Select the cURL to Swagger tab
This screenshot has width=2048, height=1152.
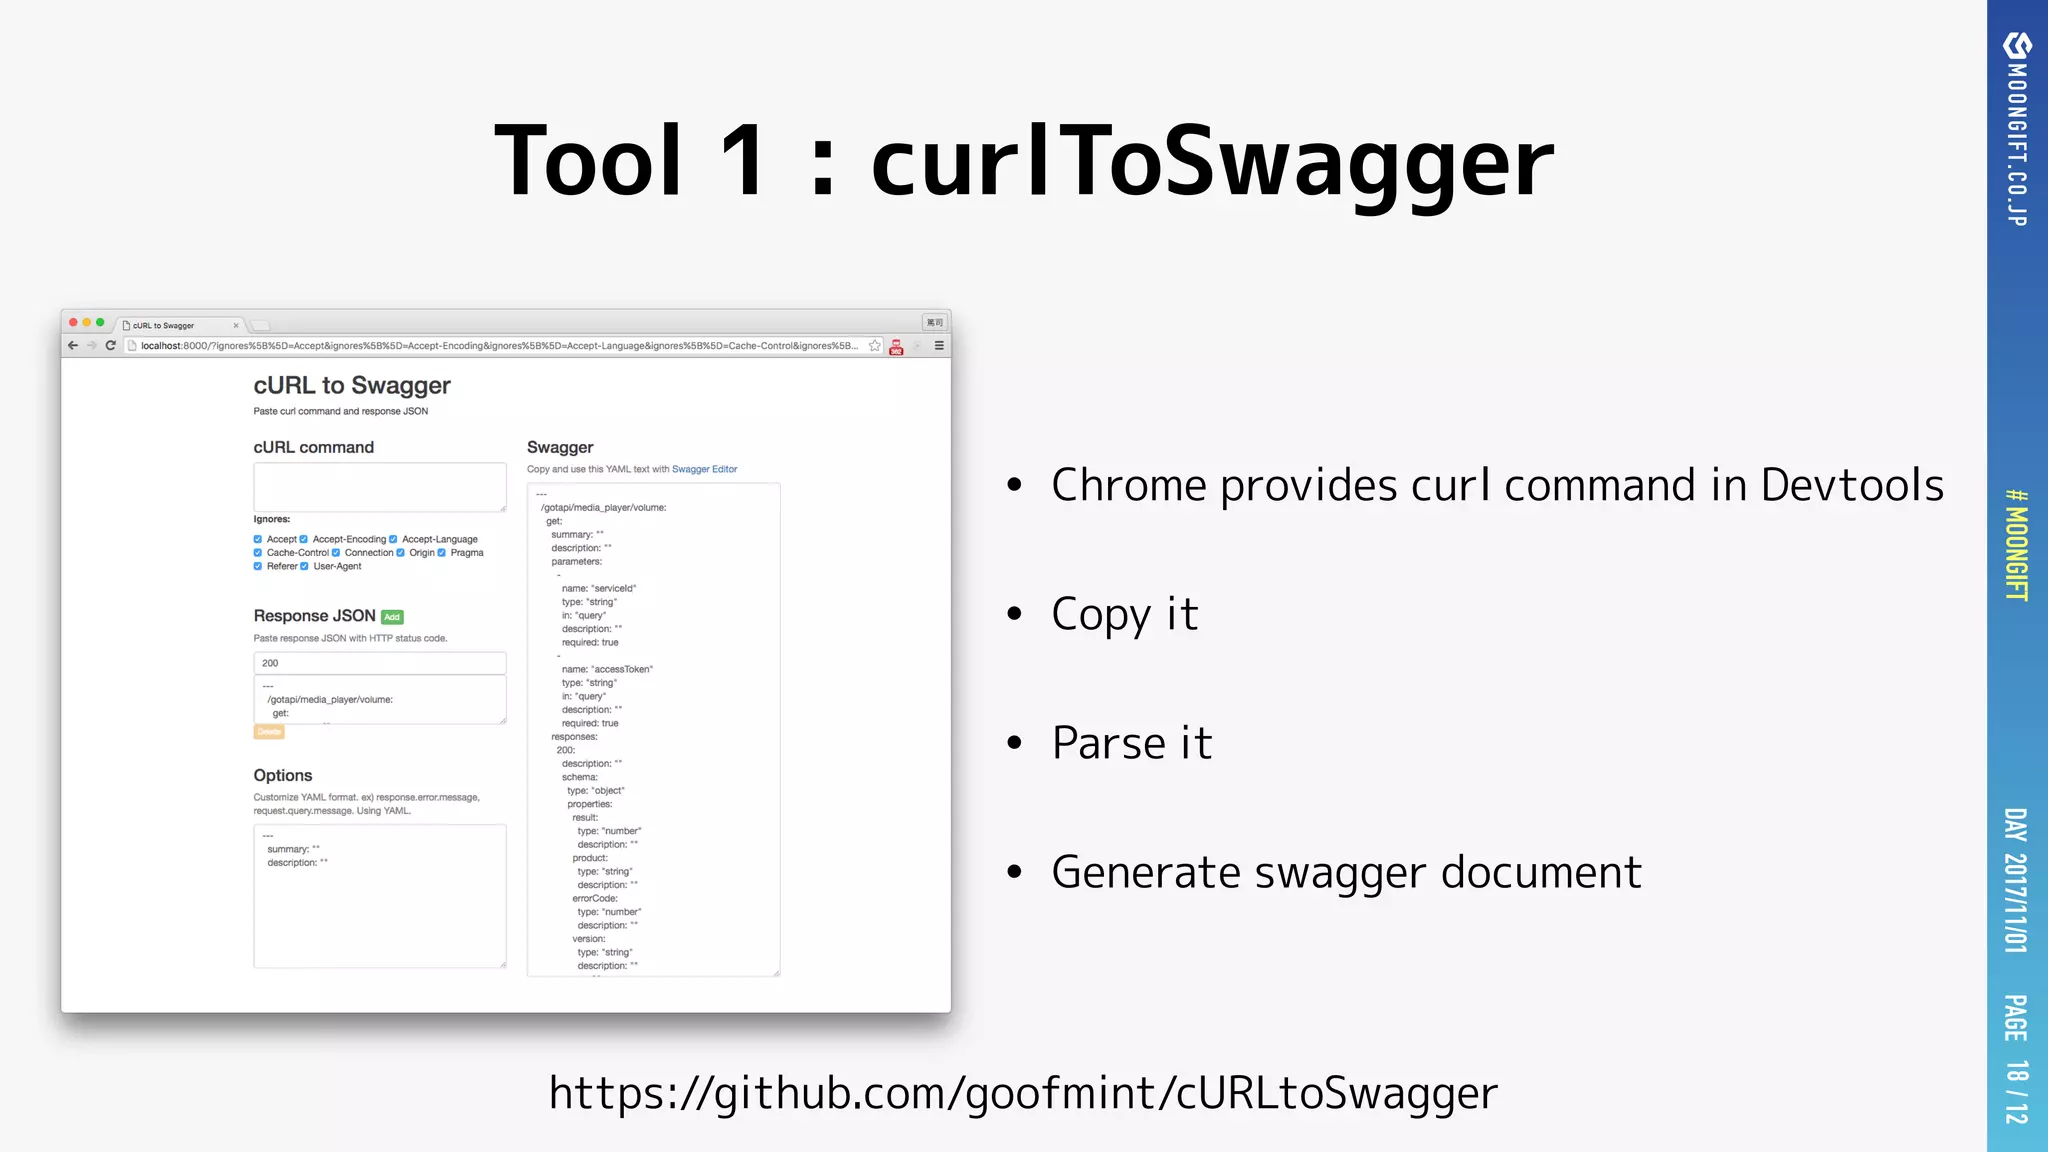coord(181,325)
